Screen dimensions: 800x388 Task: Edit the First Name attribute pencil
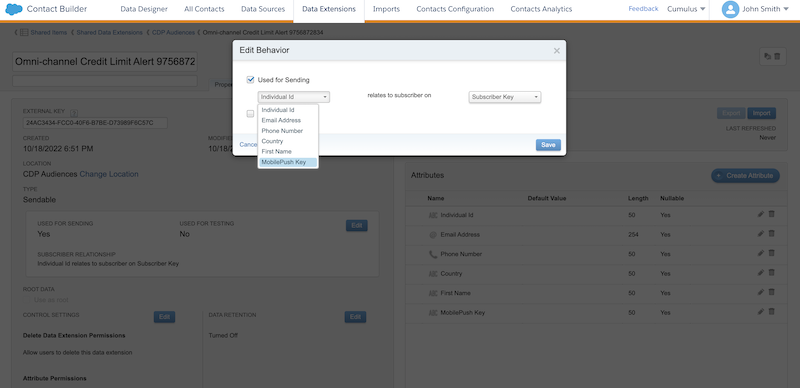coord(761,292)
